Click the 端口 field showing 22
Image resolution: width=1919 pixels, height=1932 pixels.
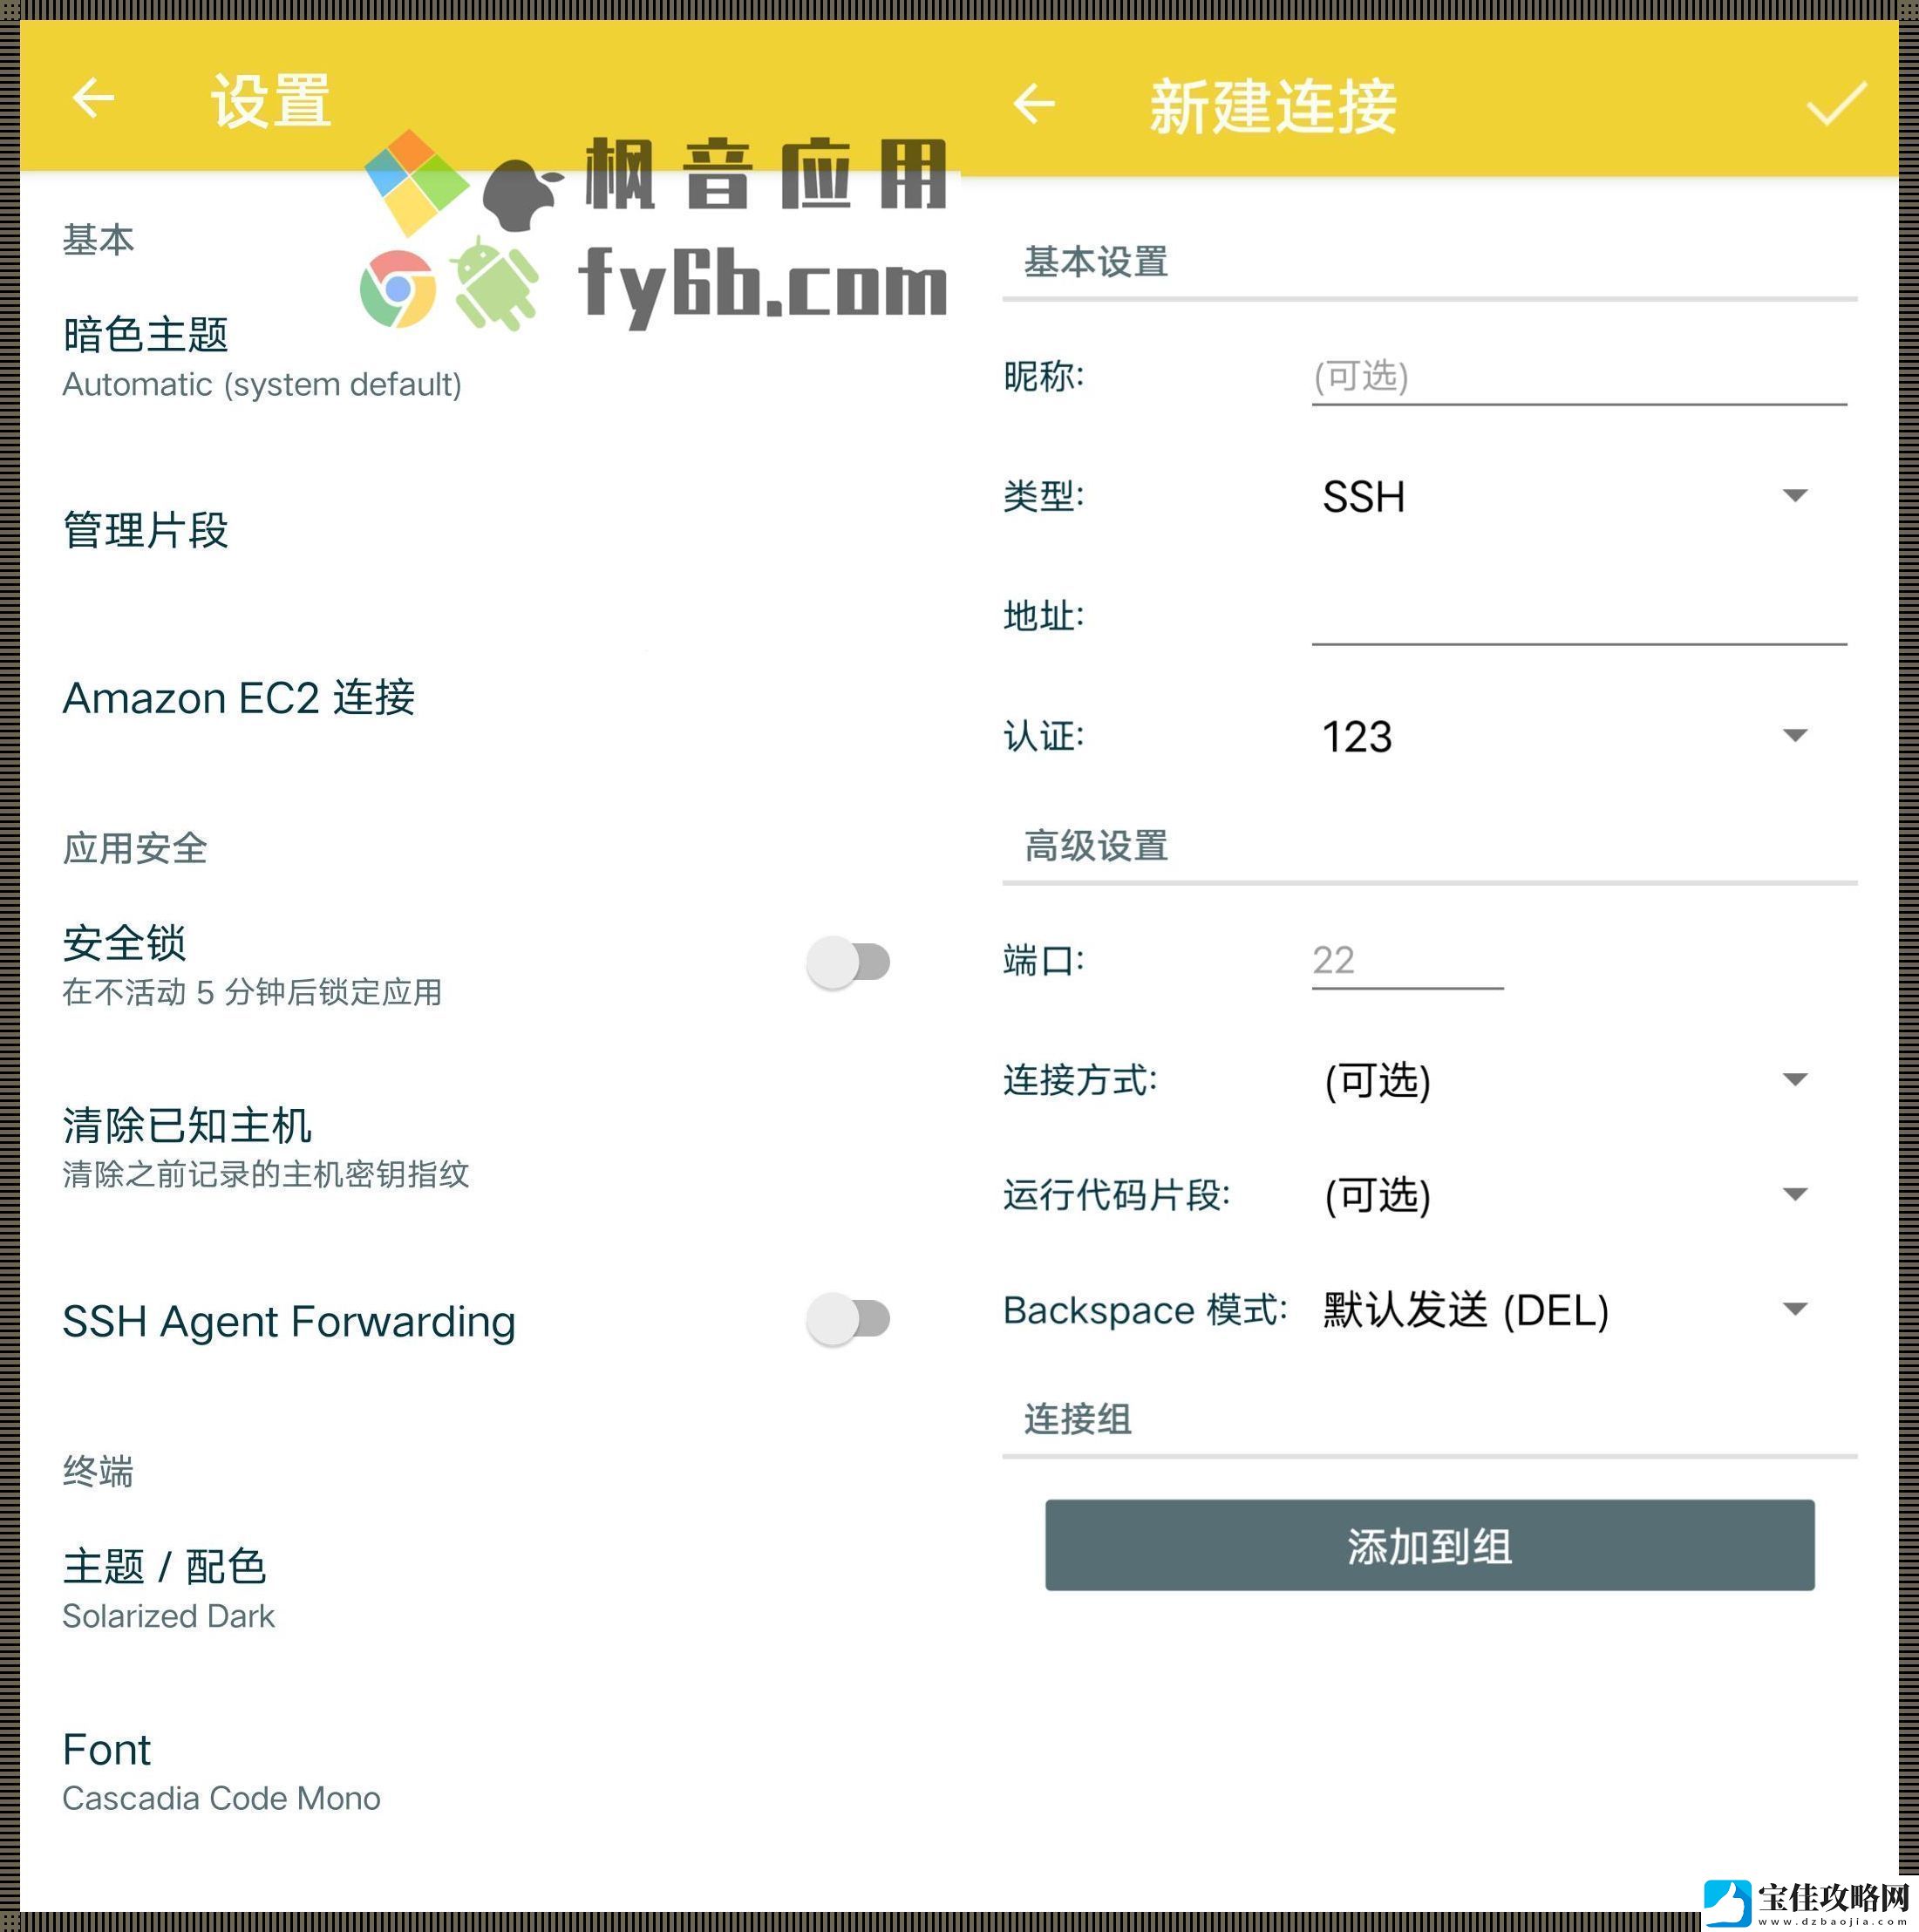(1407, 961)
